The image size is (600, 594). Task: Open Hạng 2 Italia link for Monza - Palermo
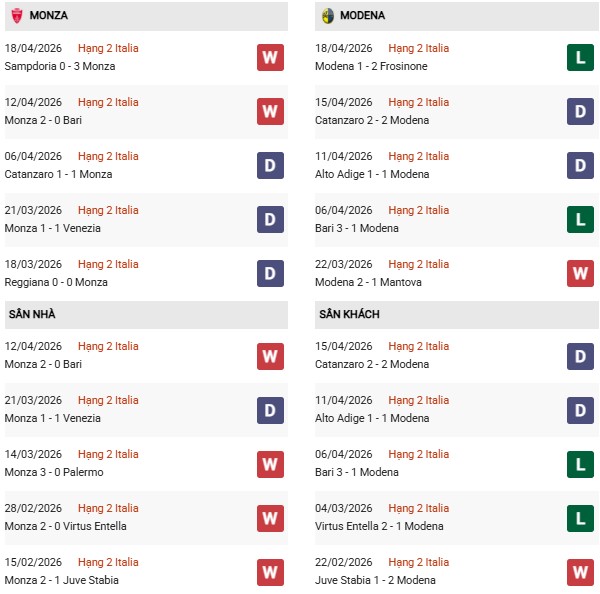click(x=109, y=454)
